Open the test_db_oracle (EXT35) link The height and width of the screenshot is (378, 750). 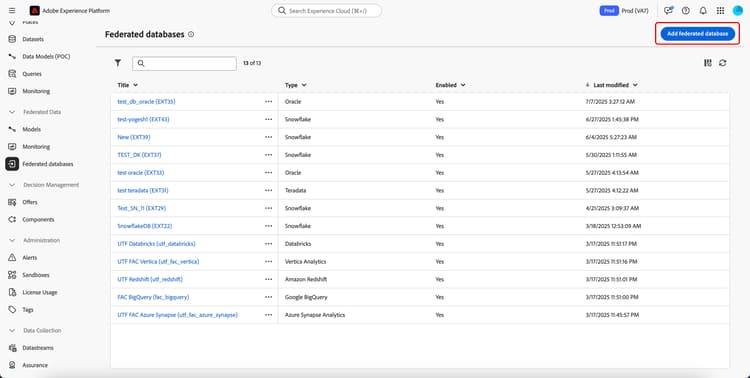[x=146, y=101]
